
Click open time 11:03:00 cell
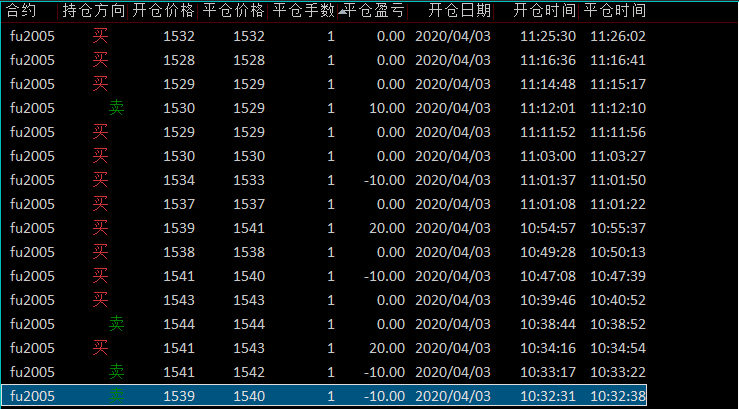pyautogui.click(x=548, y=156)
